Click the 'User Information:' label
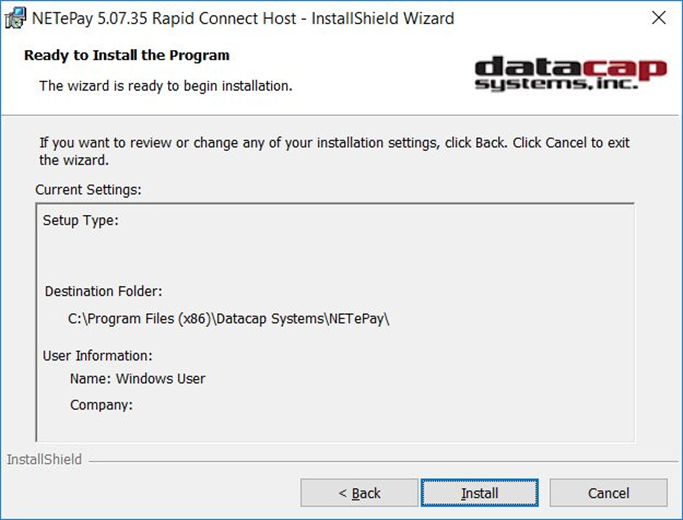Screen dimensions: 683x520 pyautogui.click(x=98, y=356)
